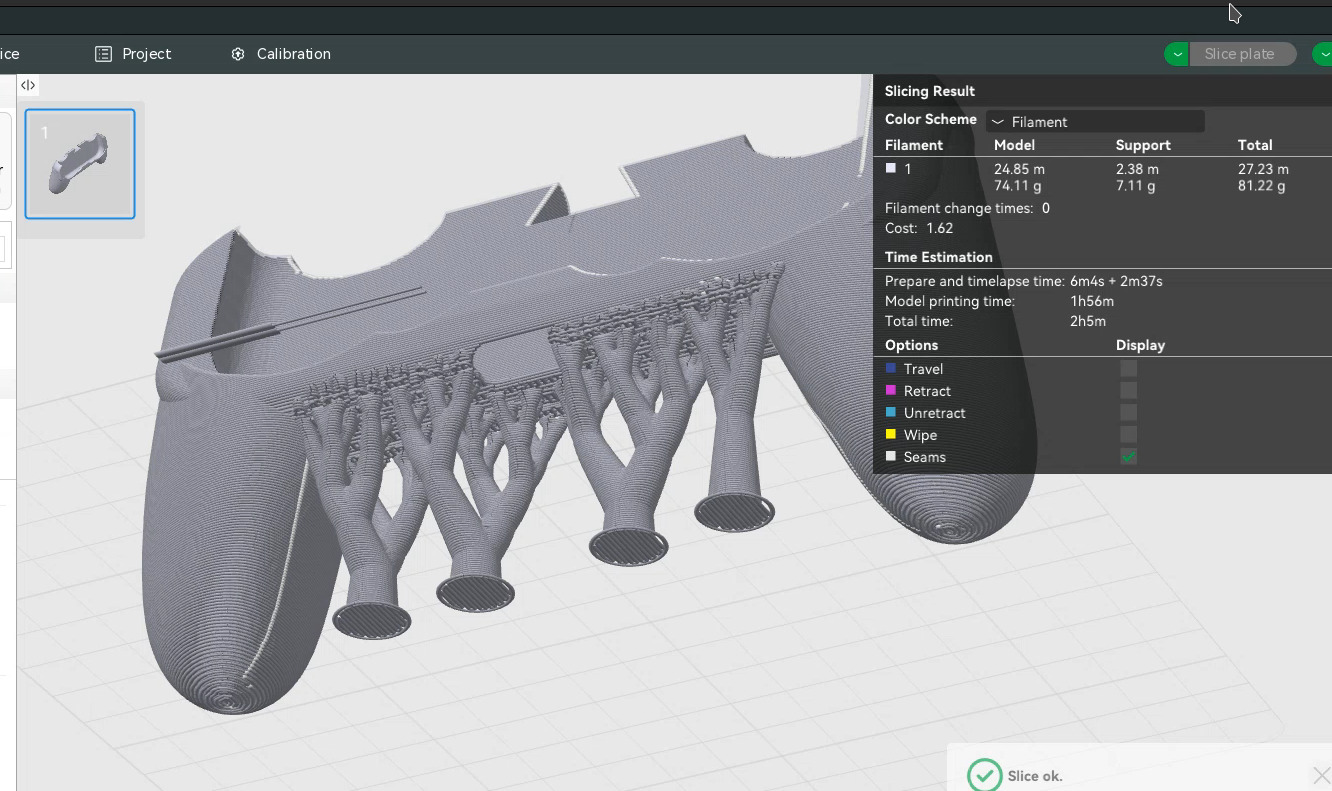Select the plate 1 thumbnail
Screen dimensions: 1332x791
pos(80,164)
